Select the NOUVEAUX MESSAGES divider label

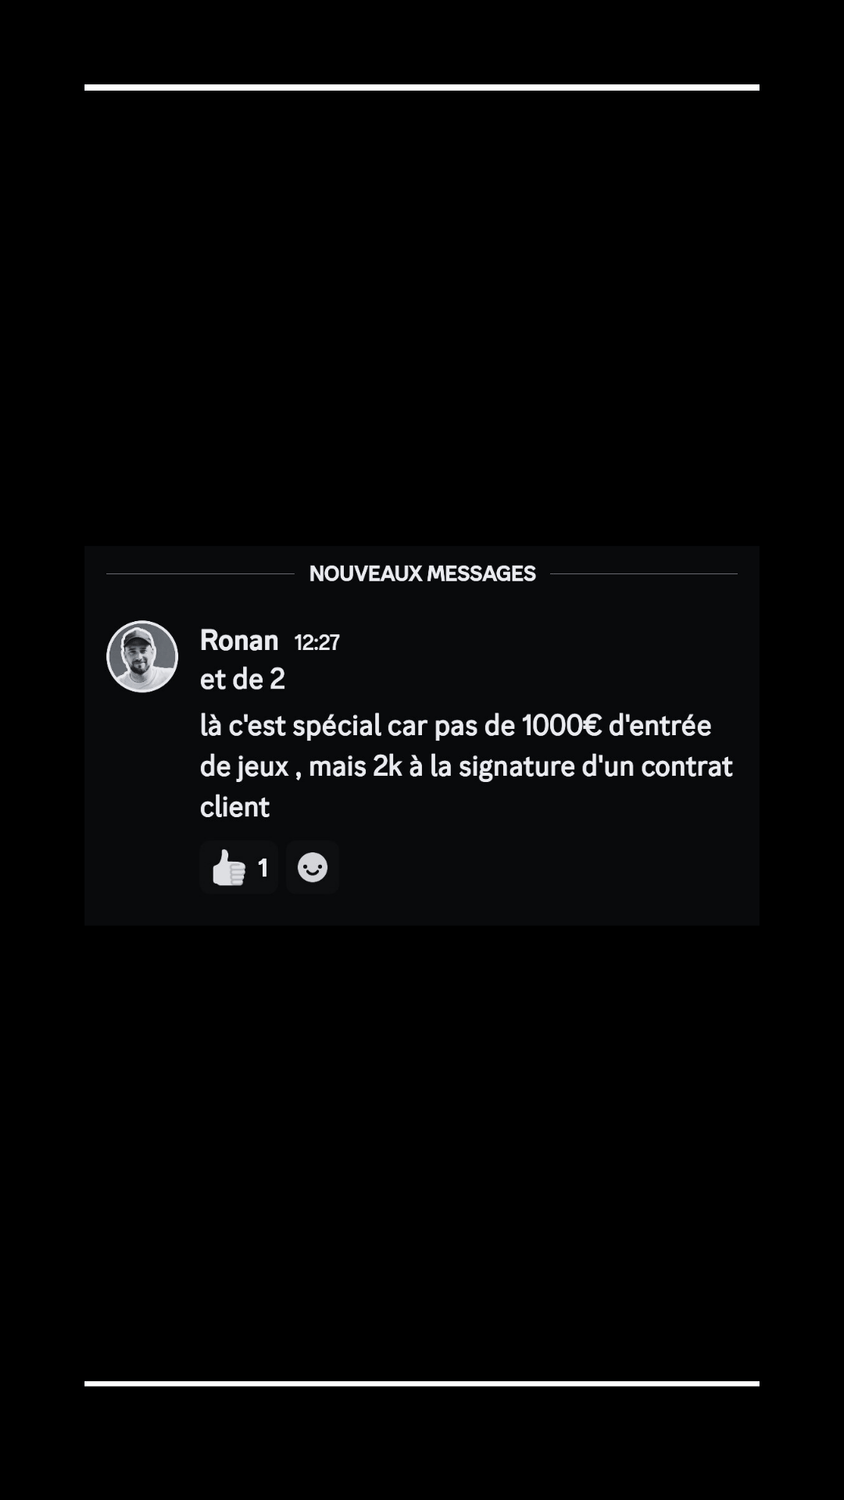422,573
